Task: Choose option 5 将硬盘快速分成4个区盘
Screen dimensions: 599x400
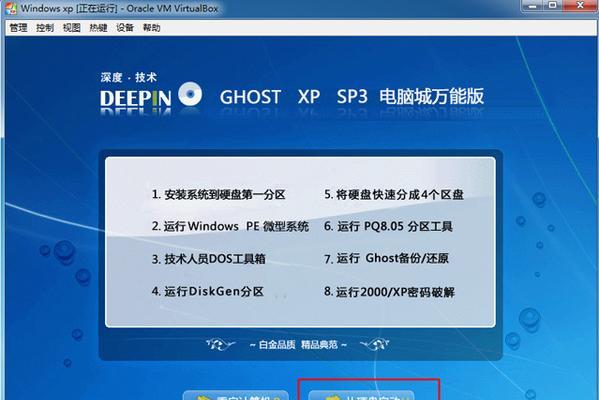Action: click(x=394, y=194)
